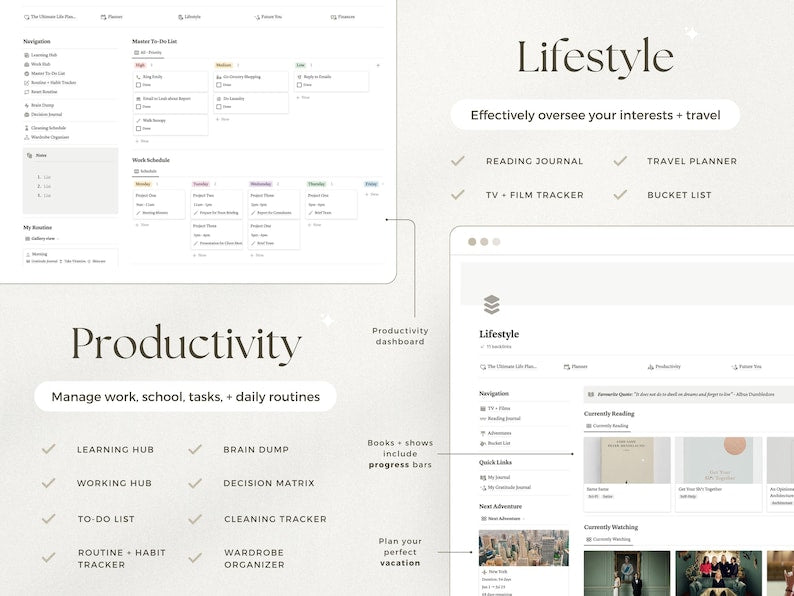Open the New York cityscape thumbnail

[x=523, y=548]
